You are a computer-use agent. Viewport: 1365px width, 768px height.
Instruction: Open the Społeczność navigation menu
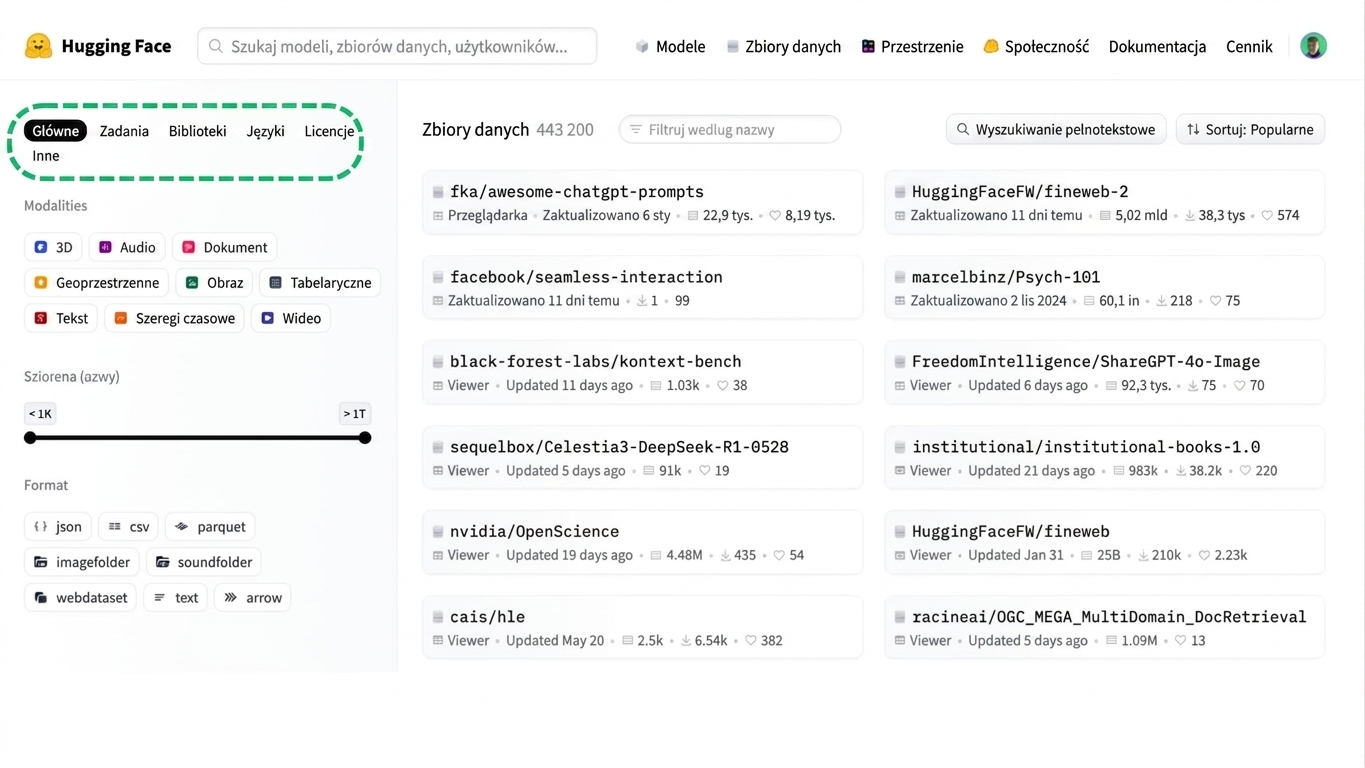(1036, 47)
